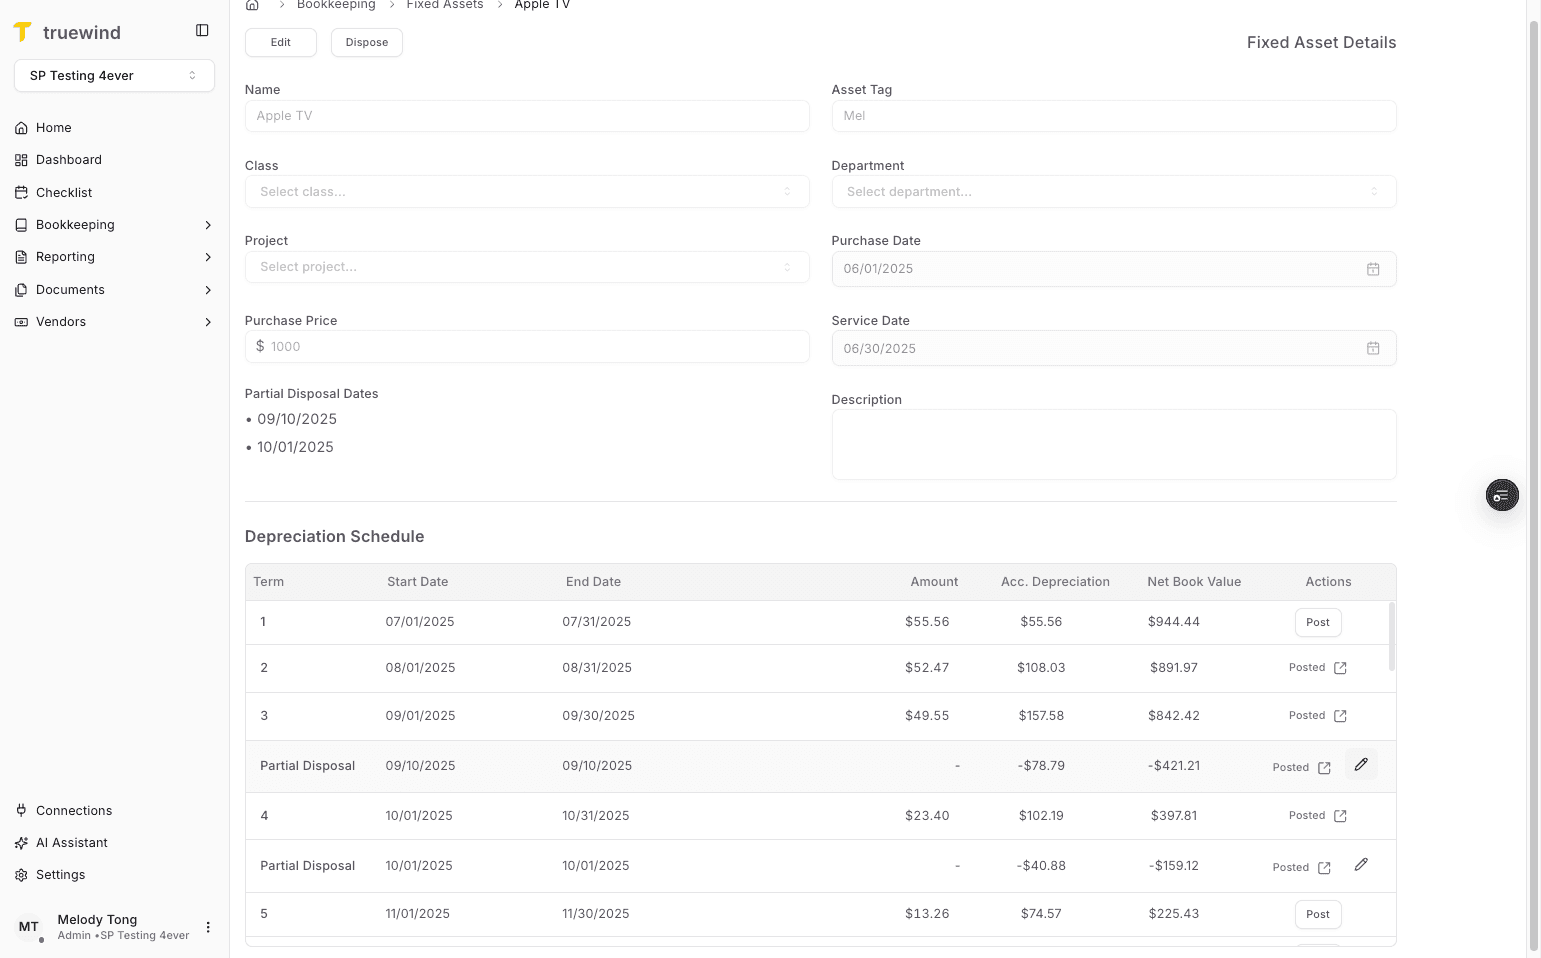Open the Service Date calendar picker
This screenshot has width=1541, height=958.
pyautogui.click(x=1373, y=348)
